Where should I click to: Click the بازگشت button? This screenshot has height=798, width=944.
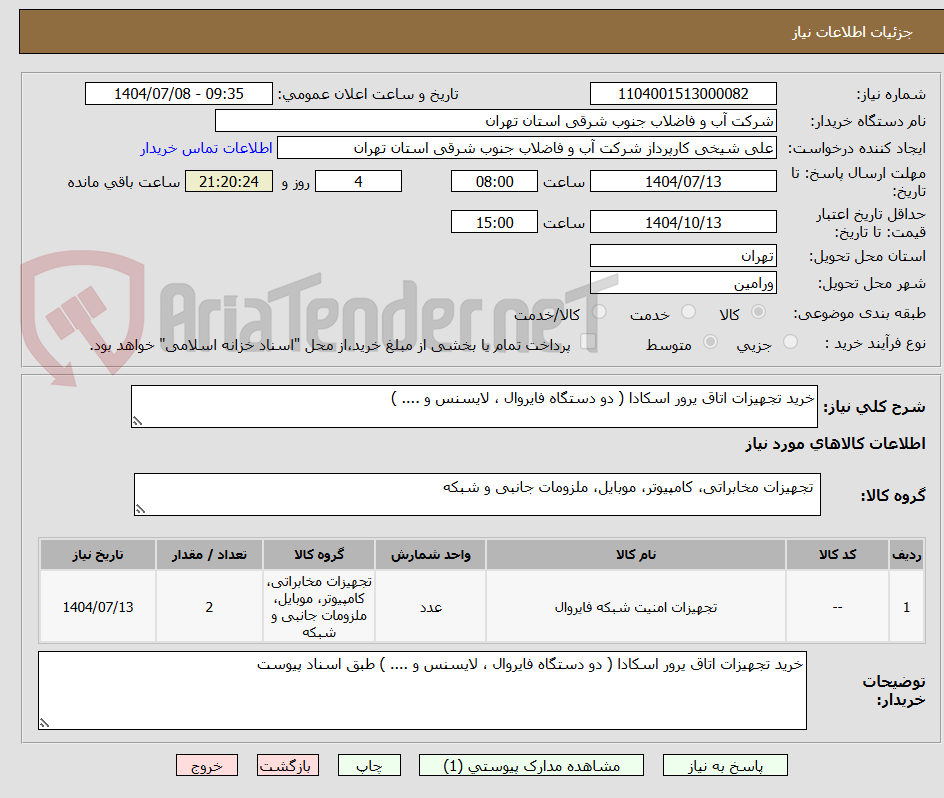tap(288, 765)
